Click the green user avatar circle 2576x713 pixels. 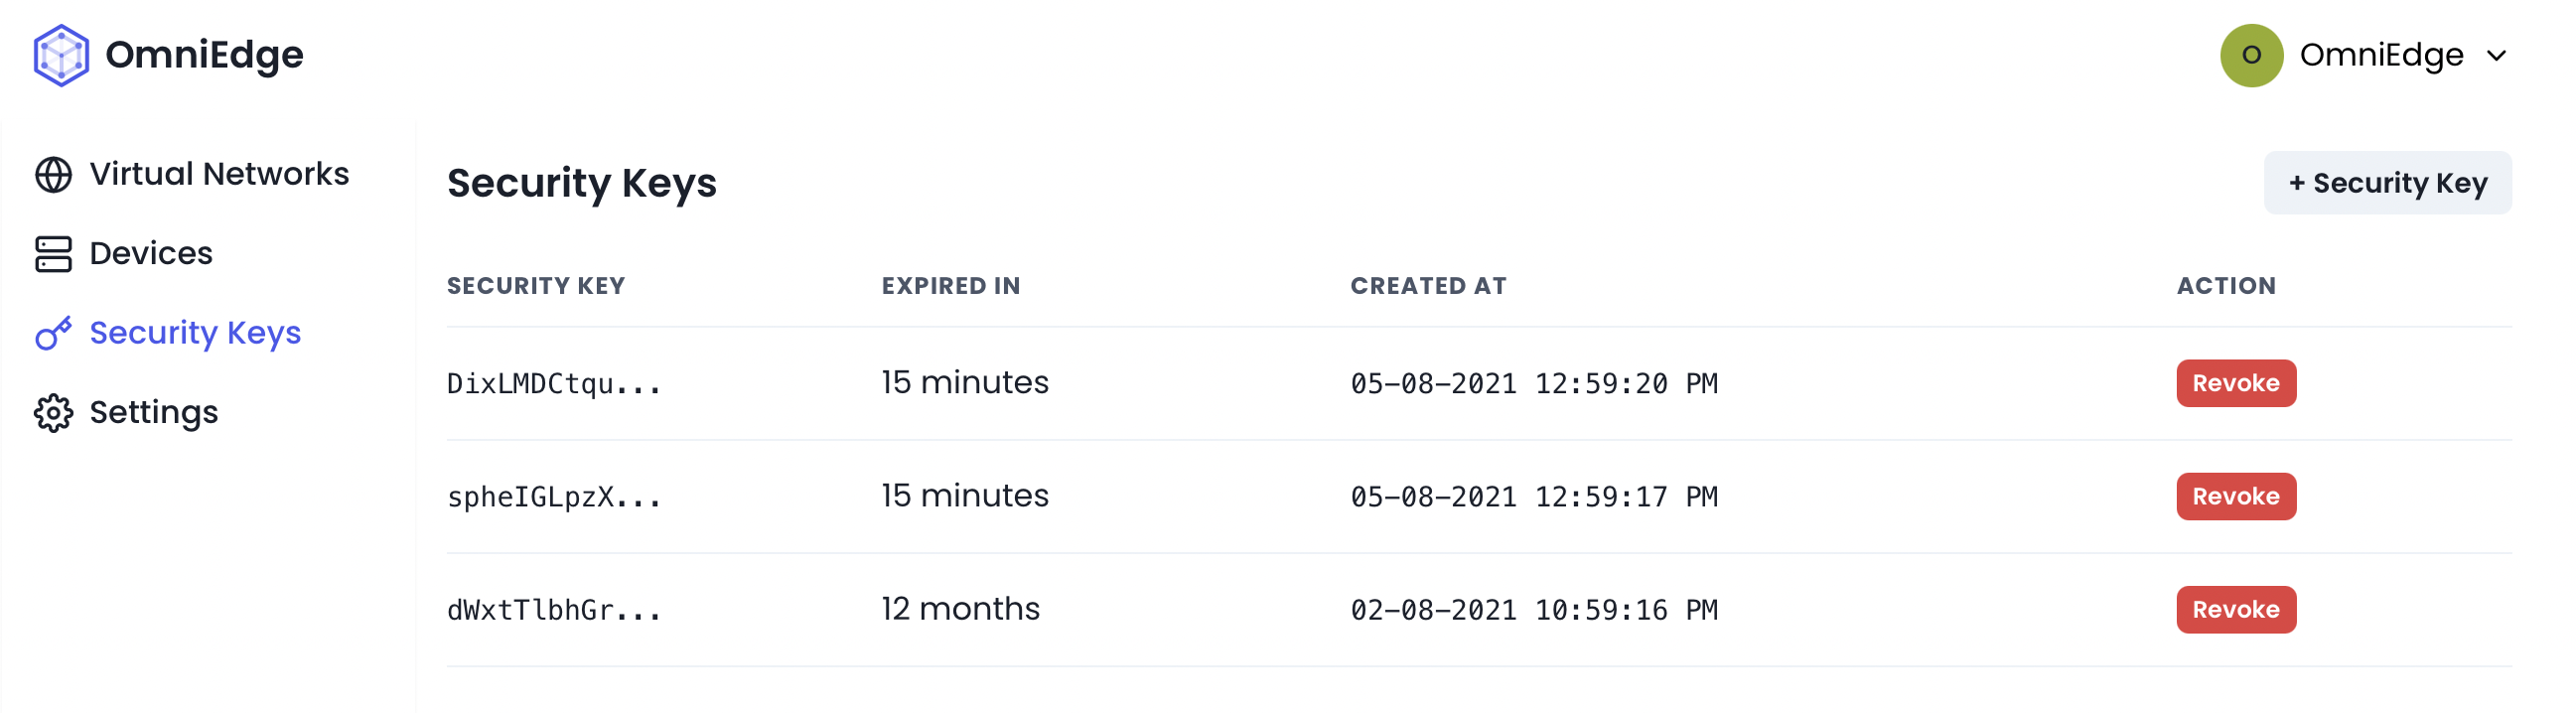(x=2250, y=55)
